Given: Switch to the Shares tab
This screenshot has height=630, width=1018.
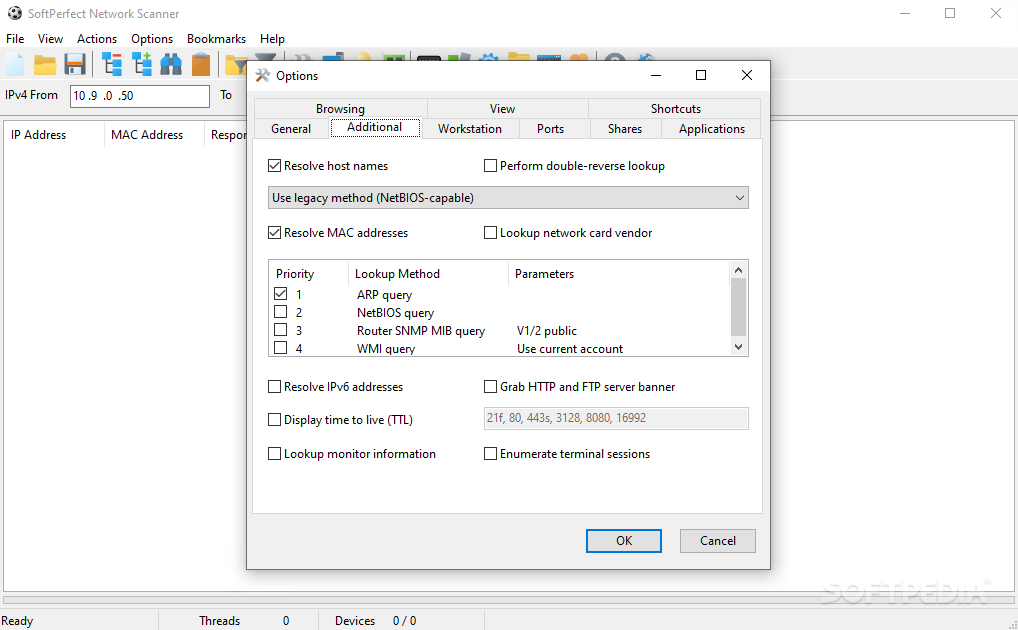Looking at the screenshot, I should [625, 129].
